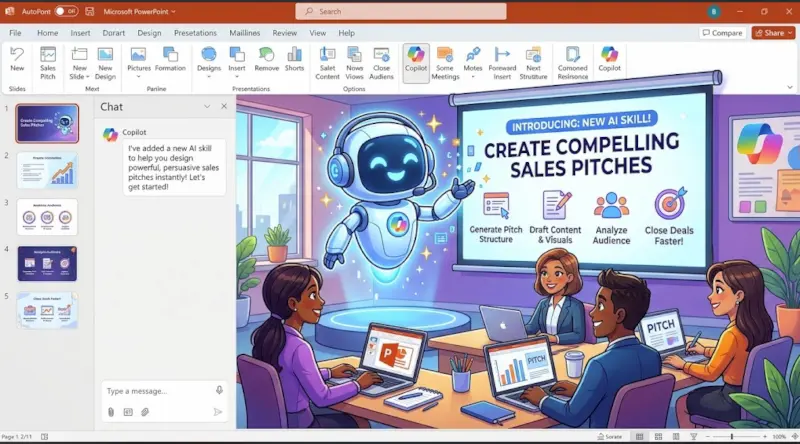This screenshot has height=444, width=800.
Task: Click the 100% zoom level text
Action: (779, 437)
